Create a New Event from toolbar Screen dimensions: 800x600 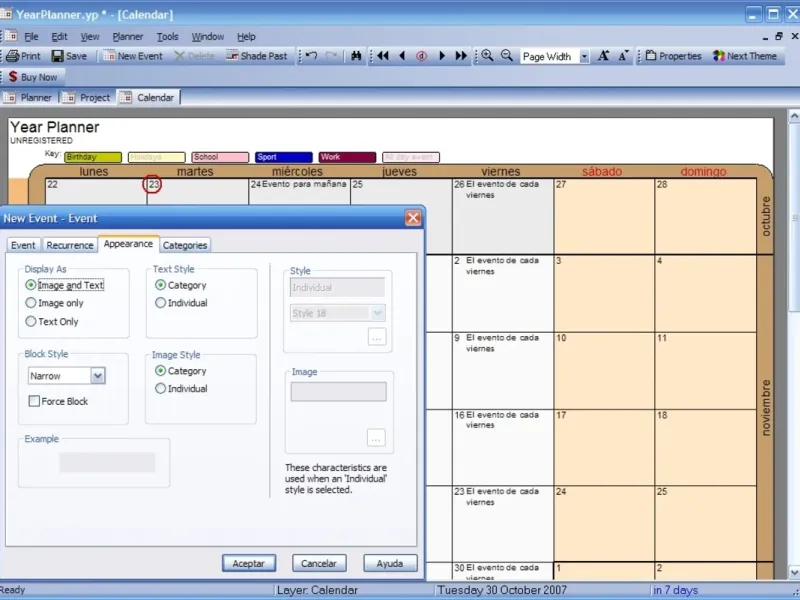pyautogui.click(x=132, y=56)
